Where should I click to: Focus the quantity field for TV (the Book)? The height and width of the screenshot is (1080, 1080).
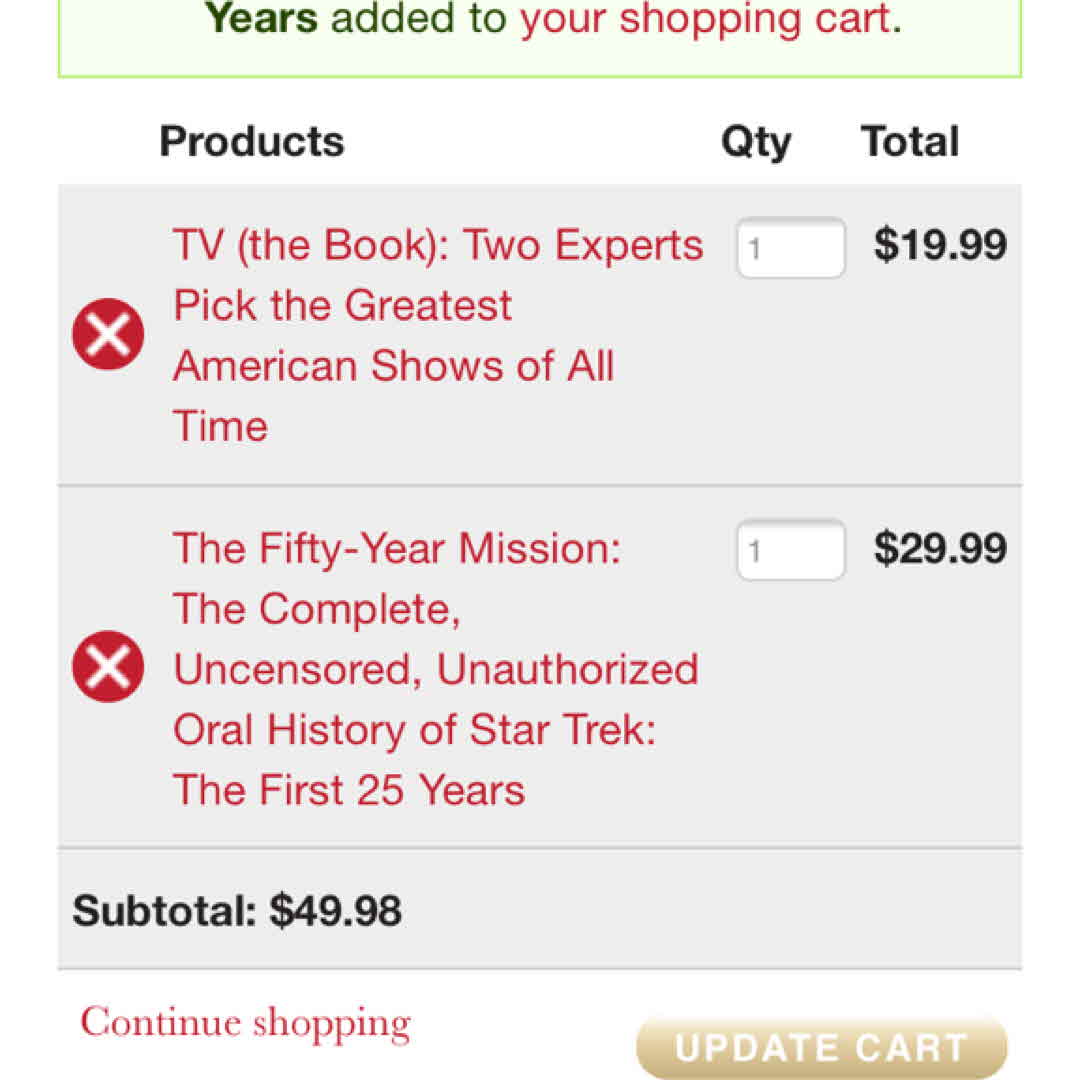[791, 247]
